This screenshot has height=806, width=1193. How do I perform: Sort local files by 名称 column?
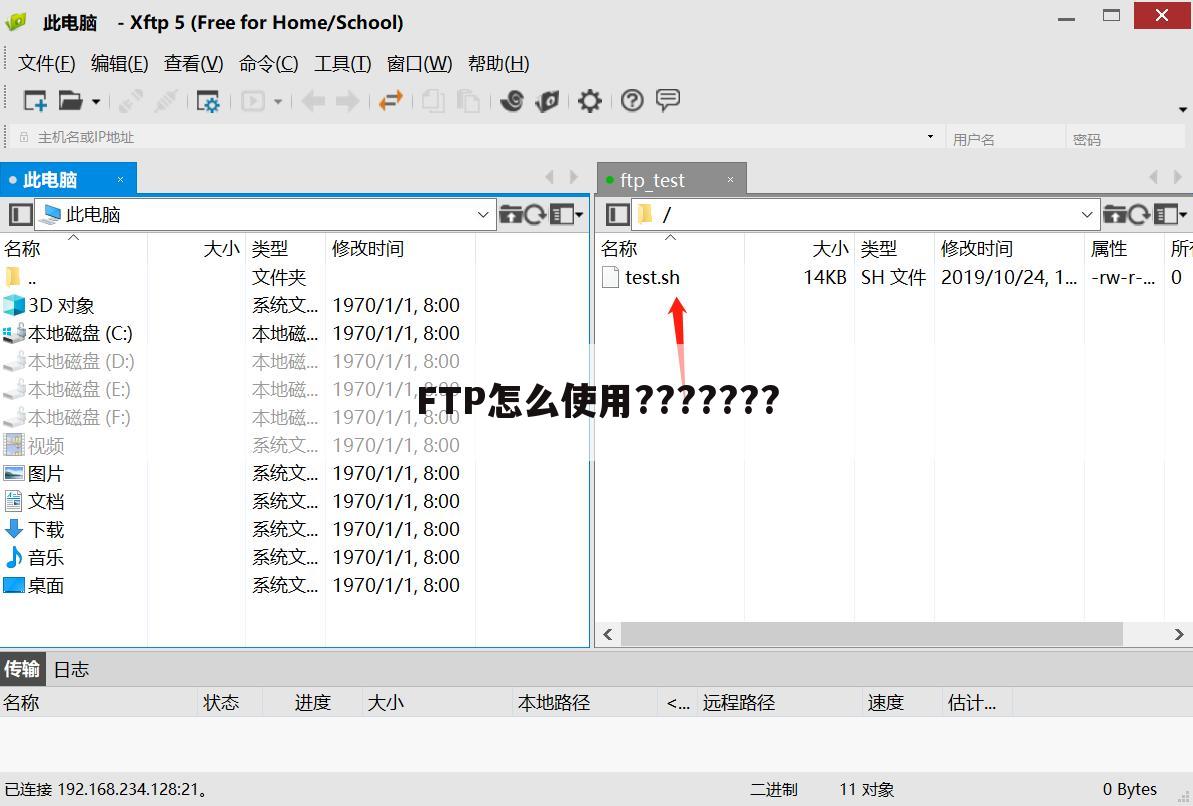coord(74,248)
